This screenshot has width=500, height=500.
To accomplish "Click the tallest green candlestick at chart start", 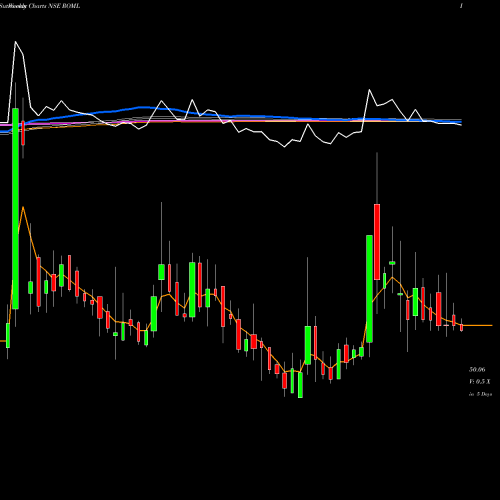I will [x=15, y=208].
